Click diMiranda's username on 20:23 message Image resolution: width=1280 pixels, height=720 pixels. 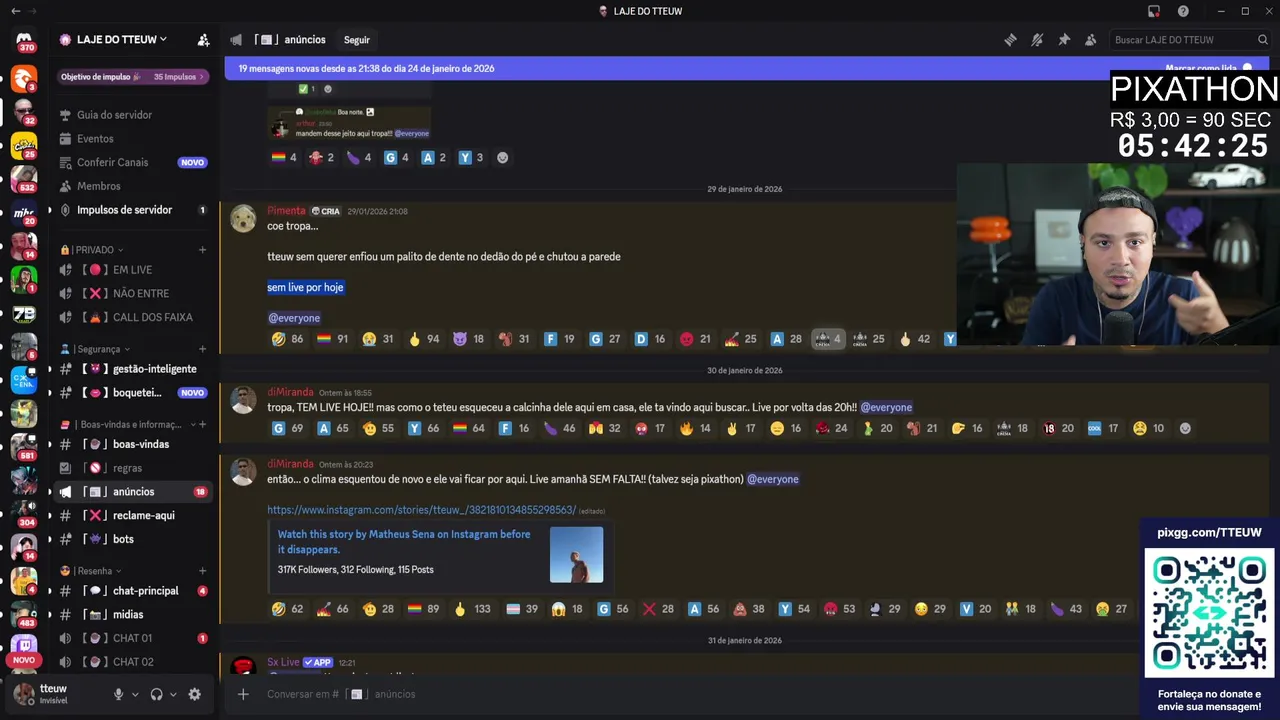point(290,464)
